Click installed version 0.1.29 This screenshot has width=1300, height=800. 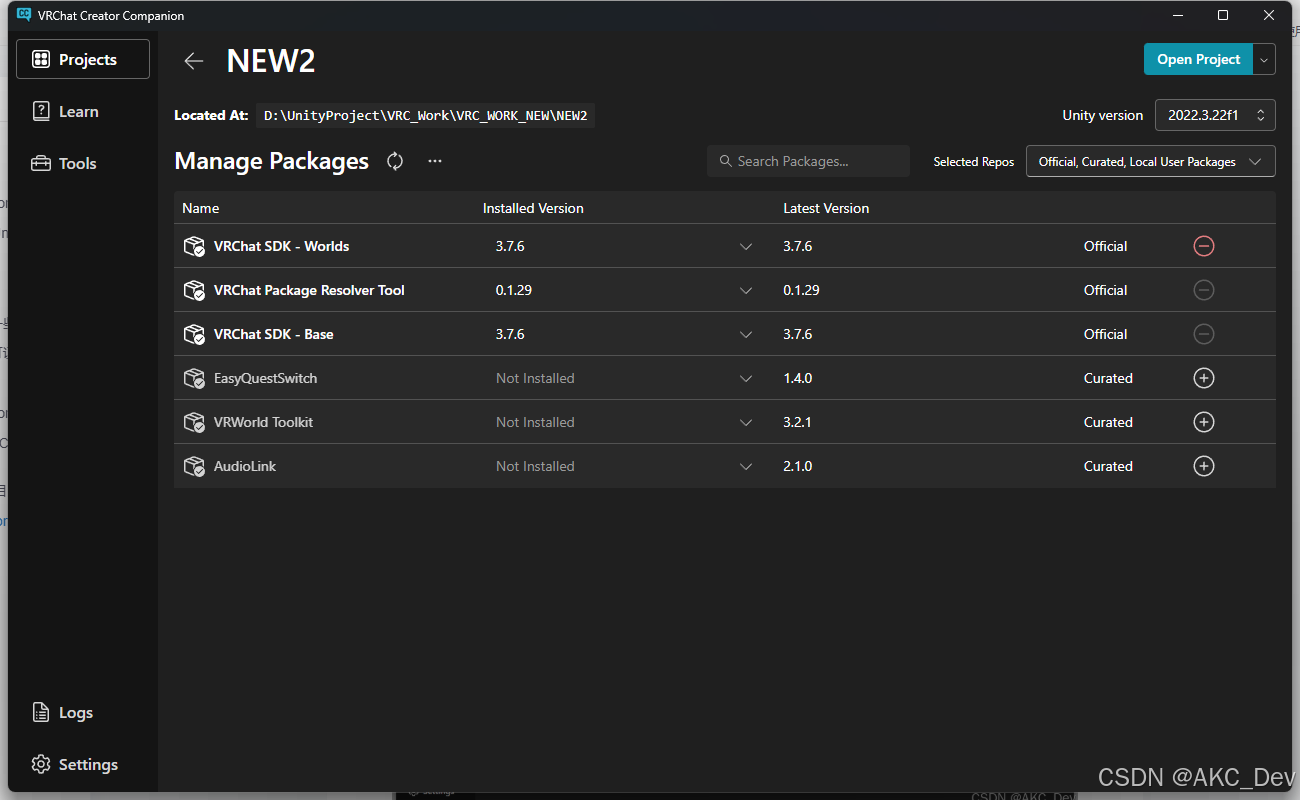(x=514, y=290)
